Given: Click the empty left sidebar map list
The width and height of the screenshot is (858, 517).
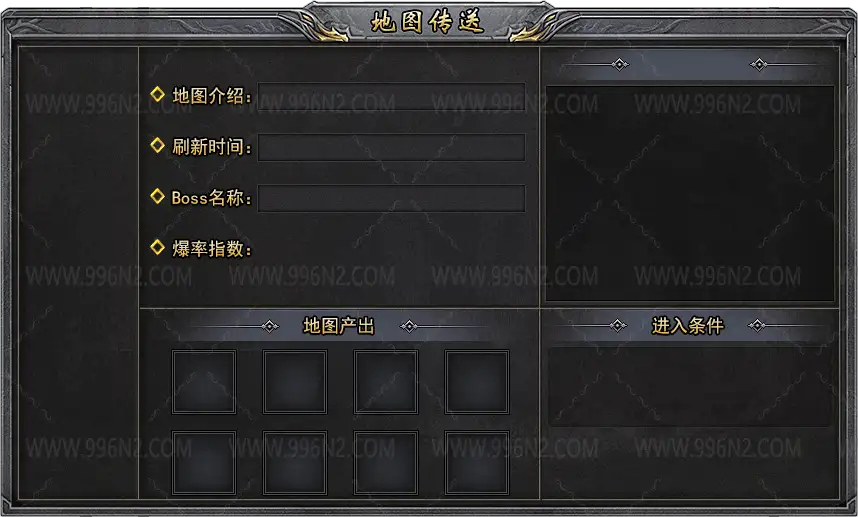Looking at the screenshot, I should tap(78, 272).
